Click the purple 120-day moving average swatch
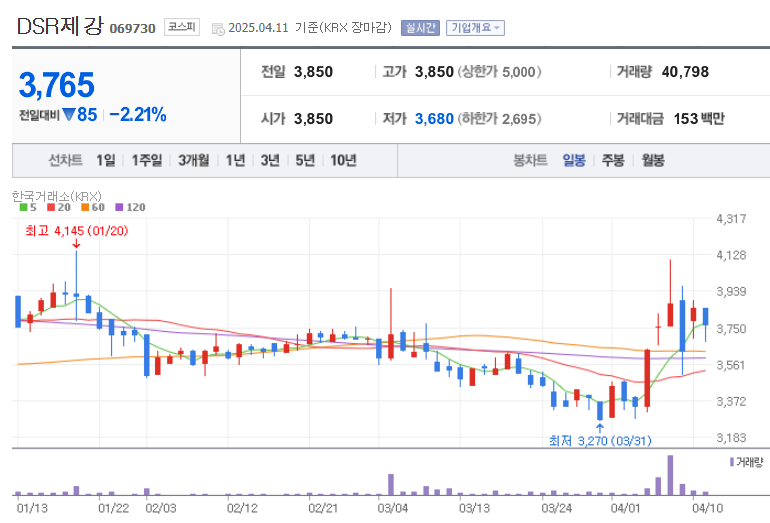770x523 pixels. (119, 207)
